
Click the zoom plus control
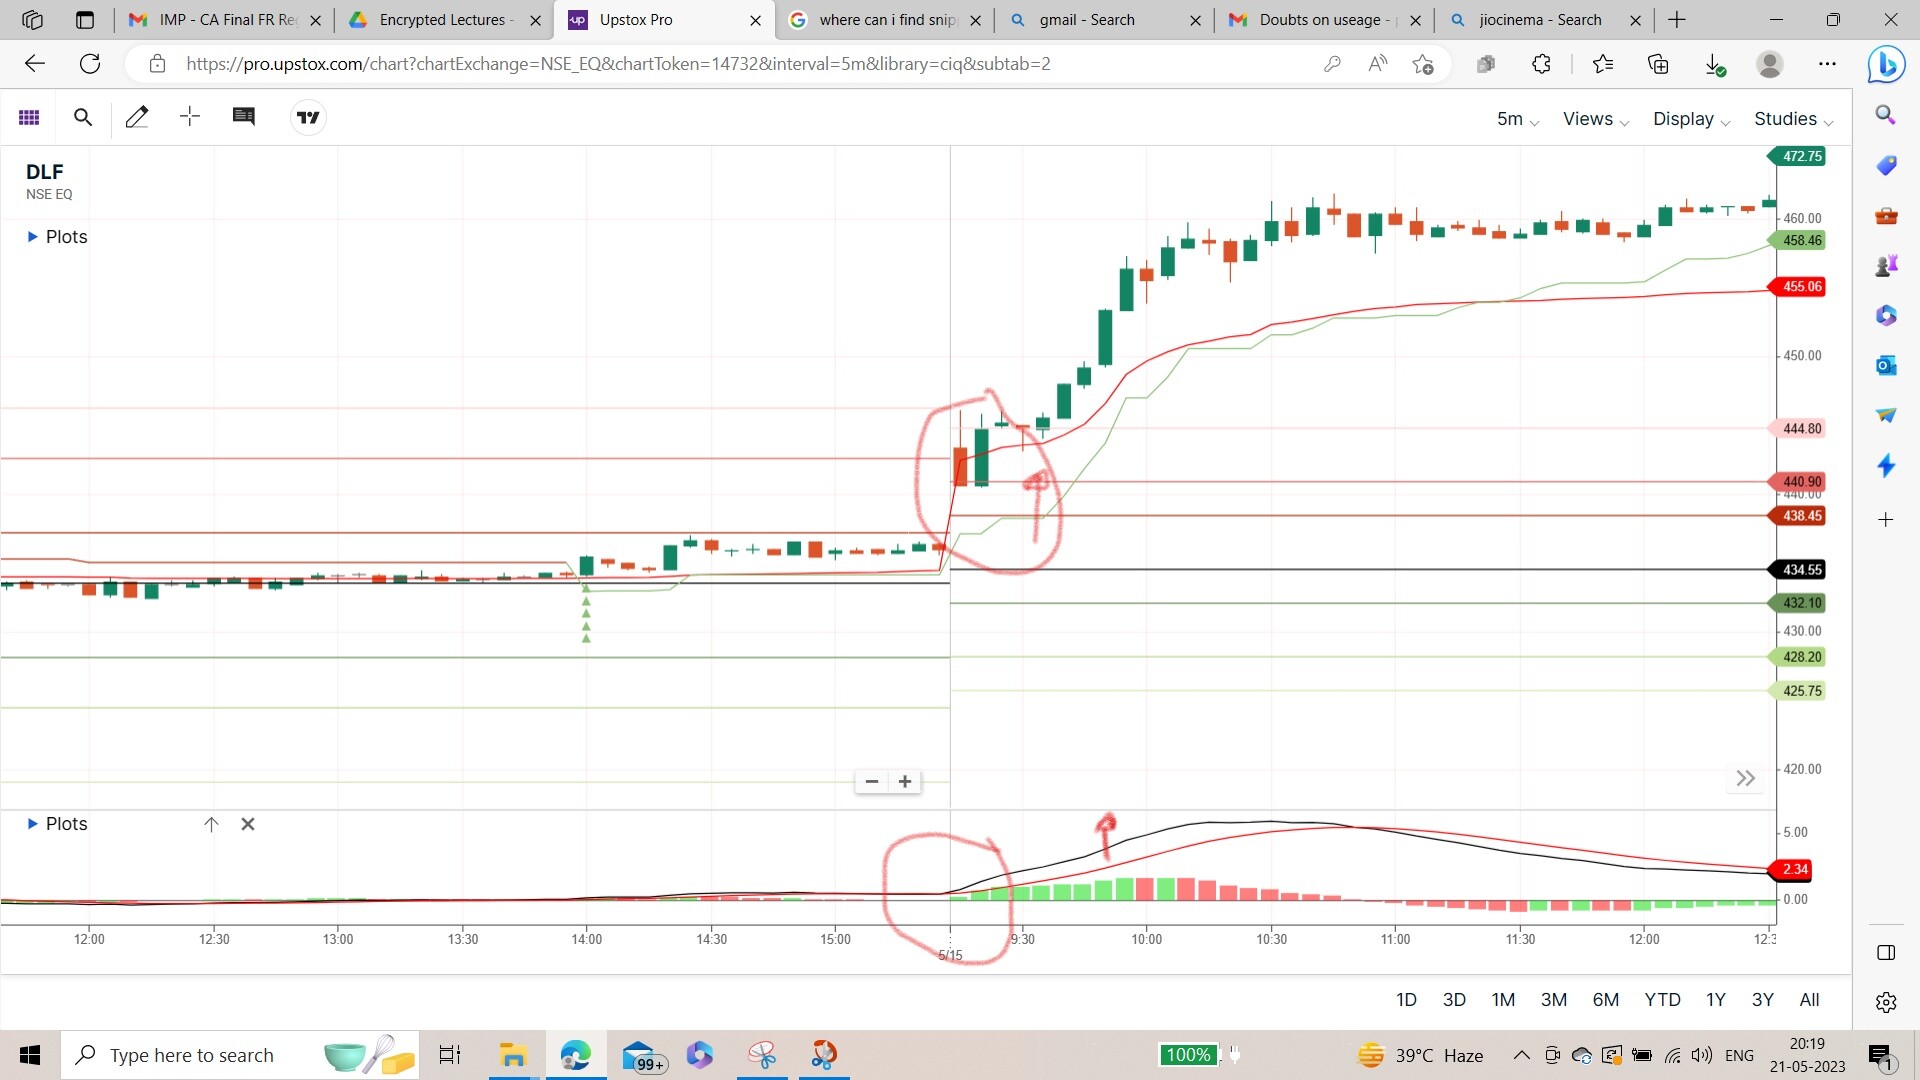click(x=905, y=781)
